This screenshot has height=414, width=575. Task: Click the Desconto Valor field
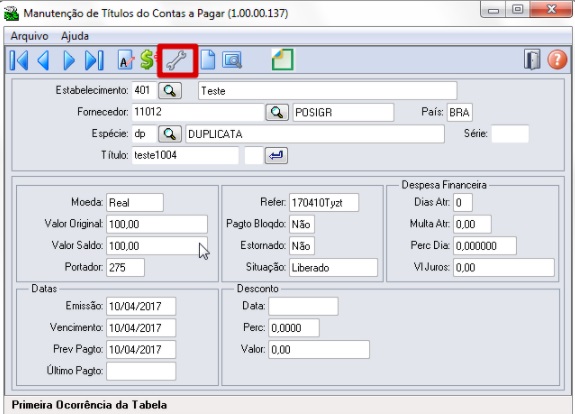pyautogui.click(x=319, y=349)
